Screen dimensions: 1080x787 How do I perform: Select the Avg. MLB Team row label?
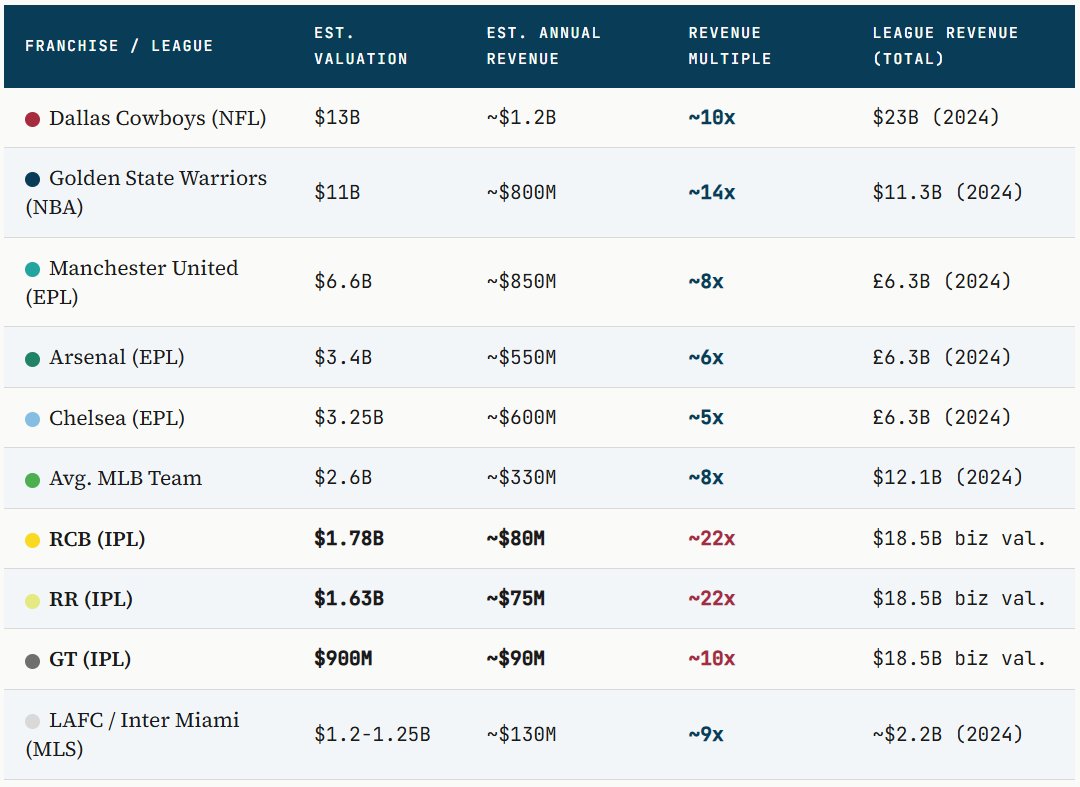tap(125, 478)
